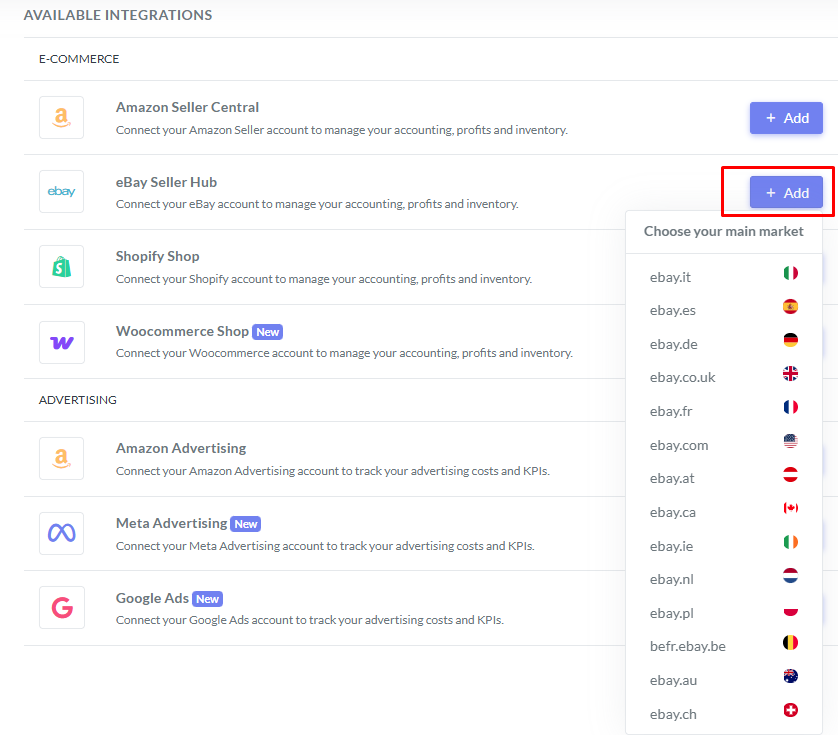Select ebay.ch at the list bottom

point(673,714)
